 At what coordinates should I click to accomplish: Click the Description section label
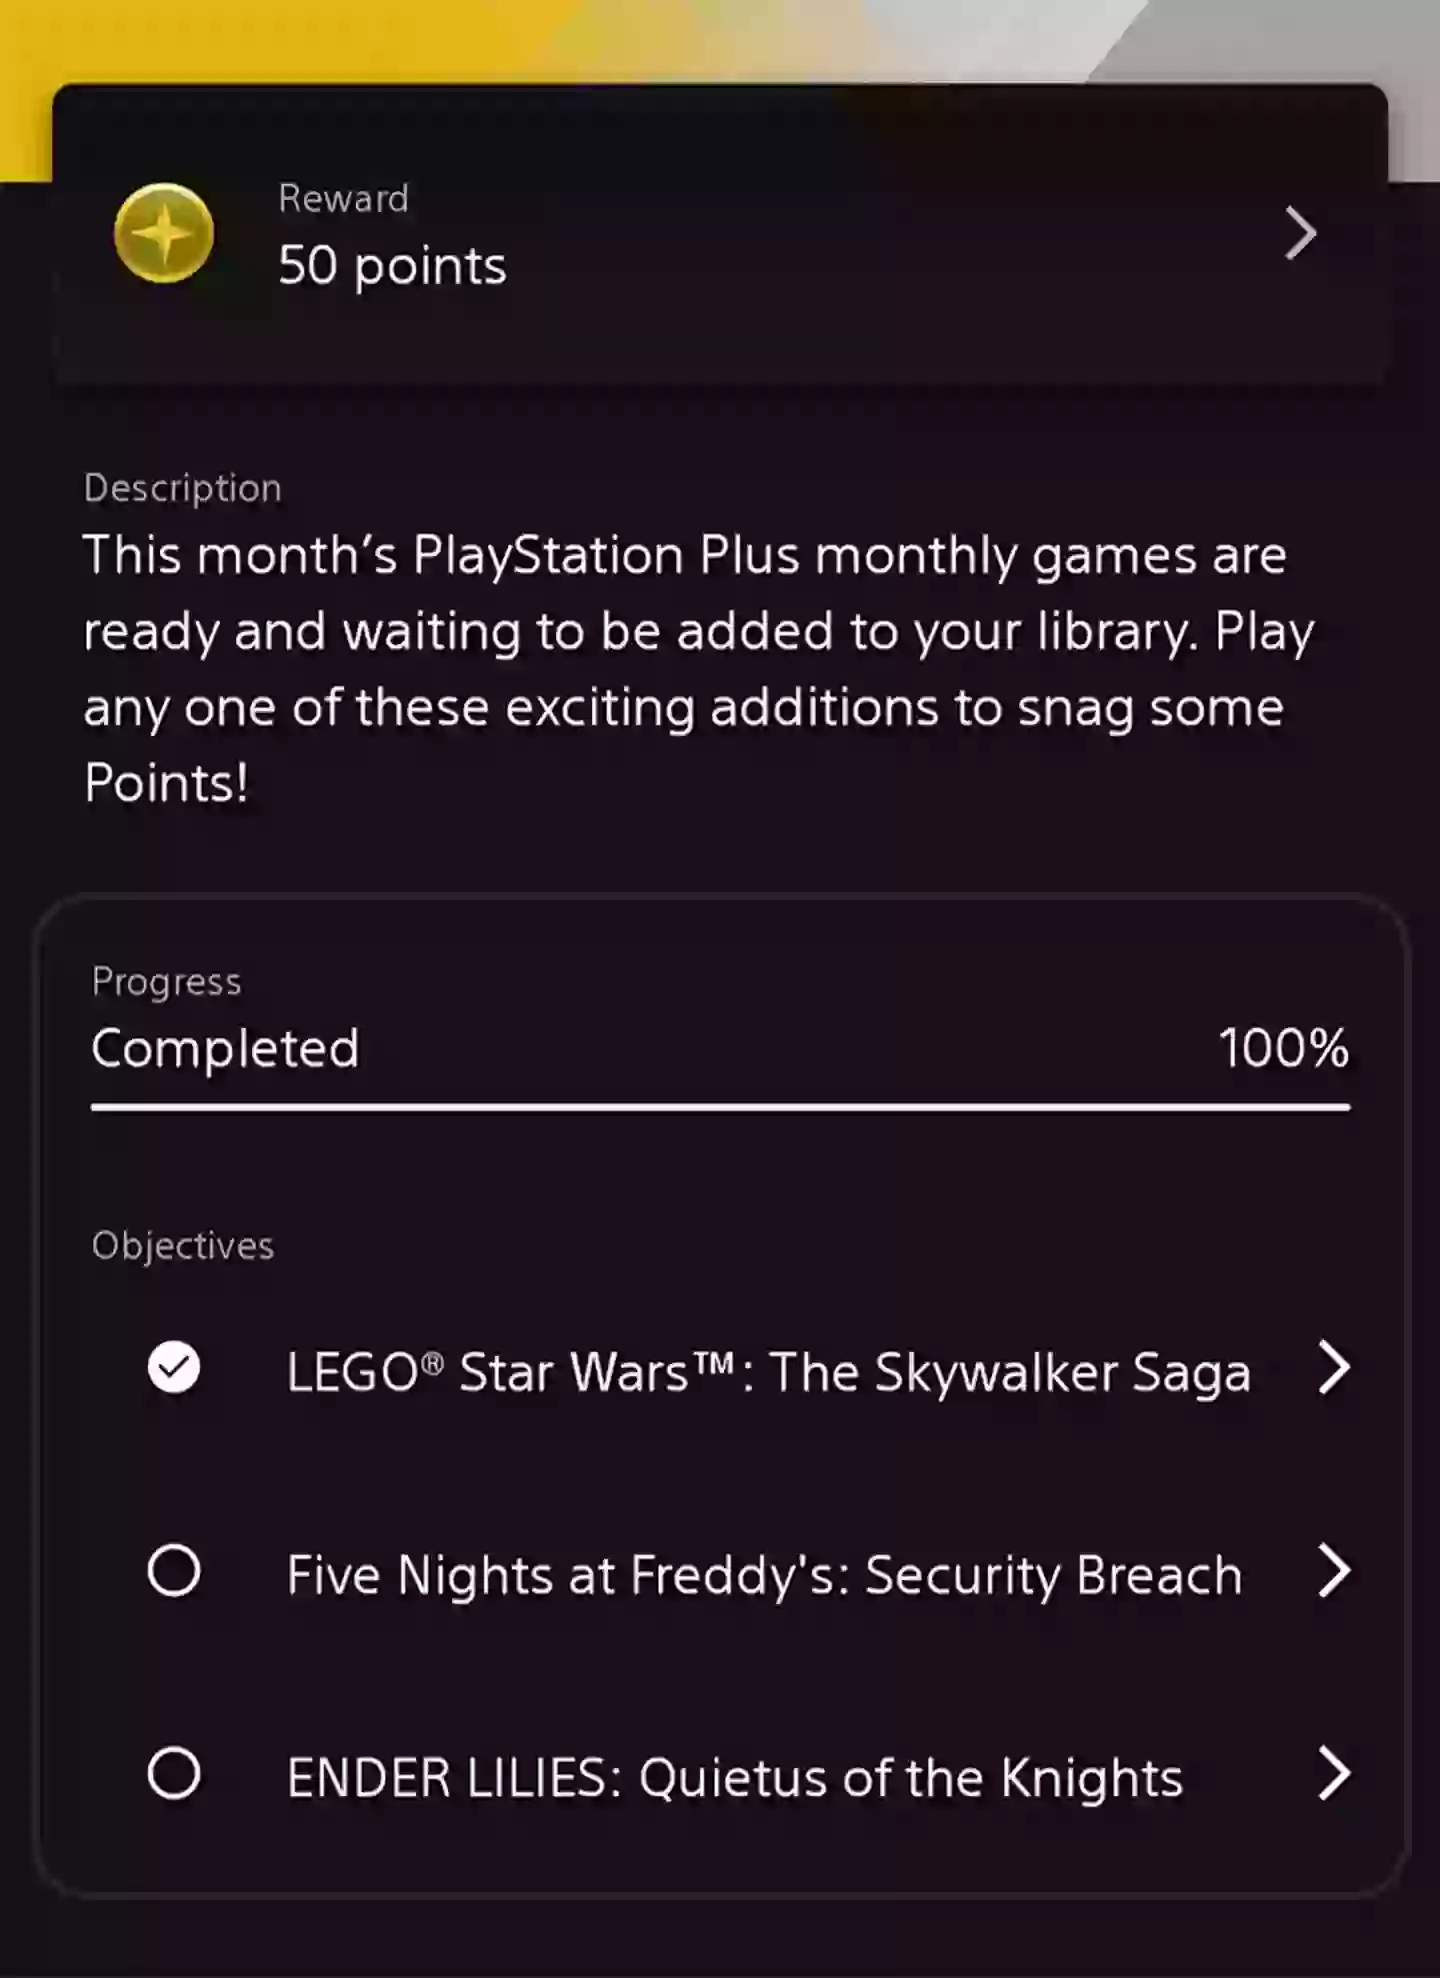[182, 488]
